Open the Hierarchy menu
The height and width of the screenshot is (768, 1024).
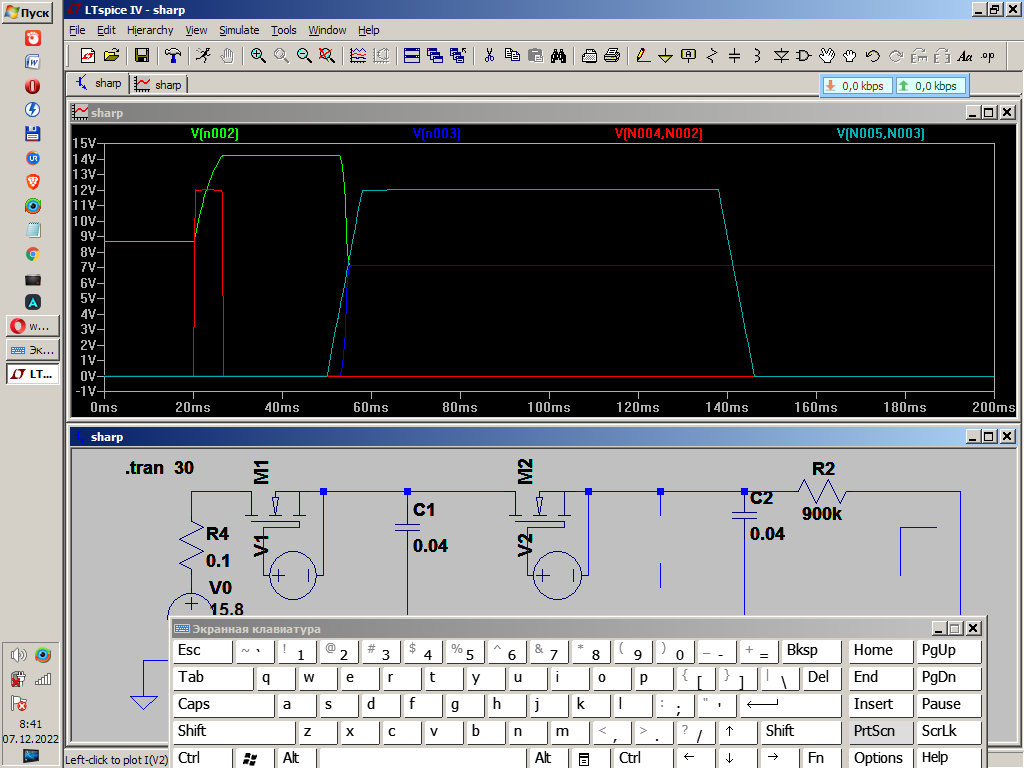pos(150,31)
